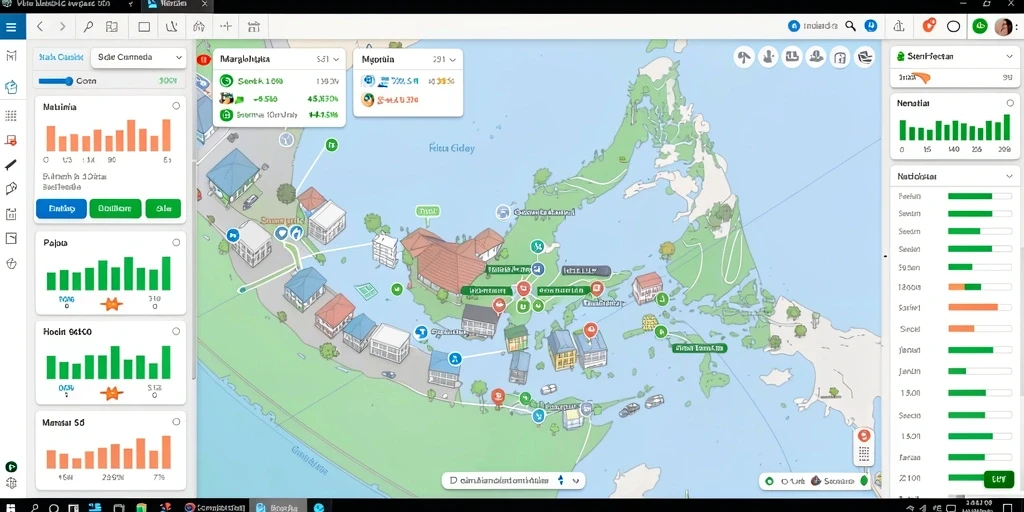Select the radio circle on the Pajota chart card
The width and height of the screenshot is (1024, 512).
coord(176,242)
